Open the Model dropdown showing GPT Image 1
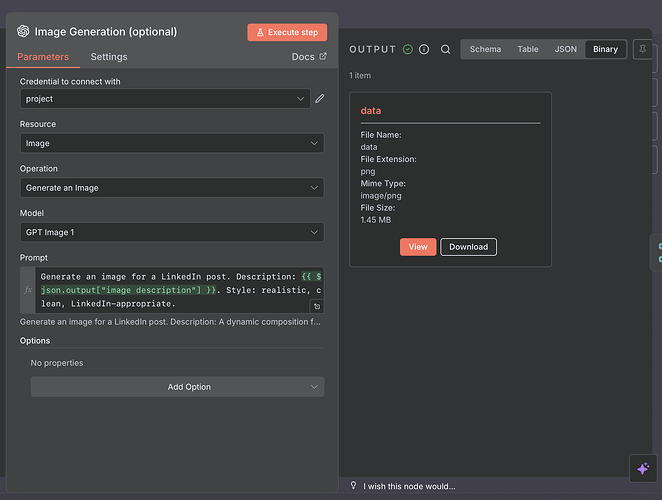The width and height of the screenshot is (662, 500). pyautogui.click(x=172, y=232)
